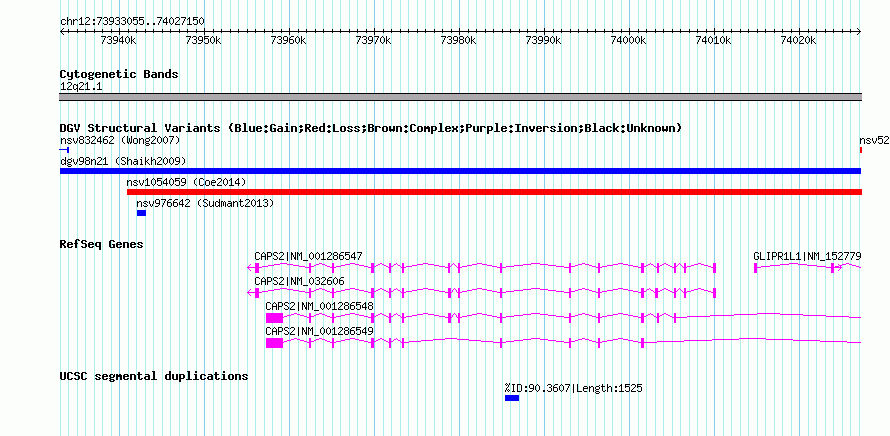The image size is (890, 436).
Task: Click the 73980k ruler tick label
Action: tap(459, 40)
